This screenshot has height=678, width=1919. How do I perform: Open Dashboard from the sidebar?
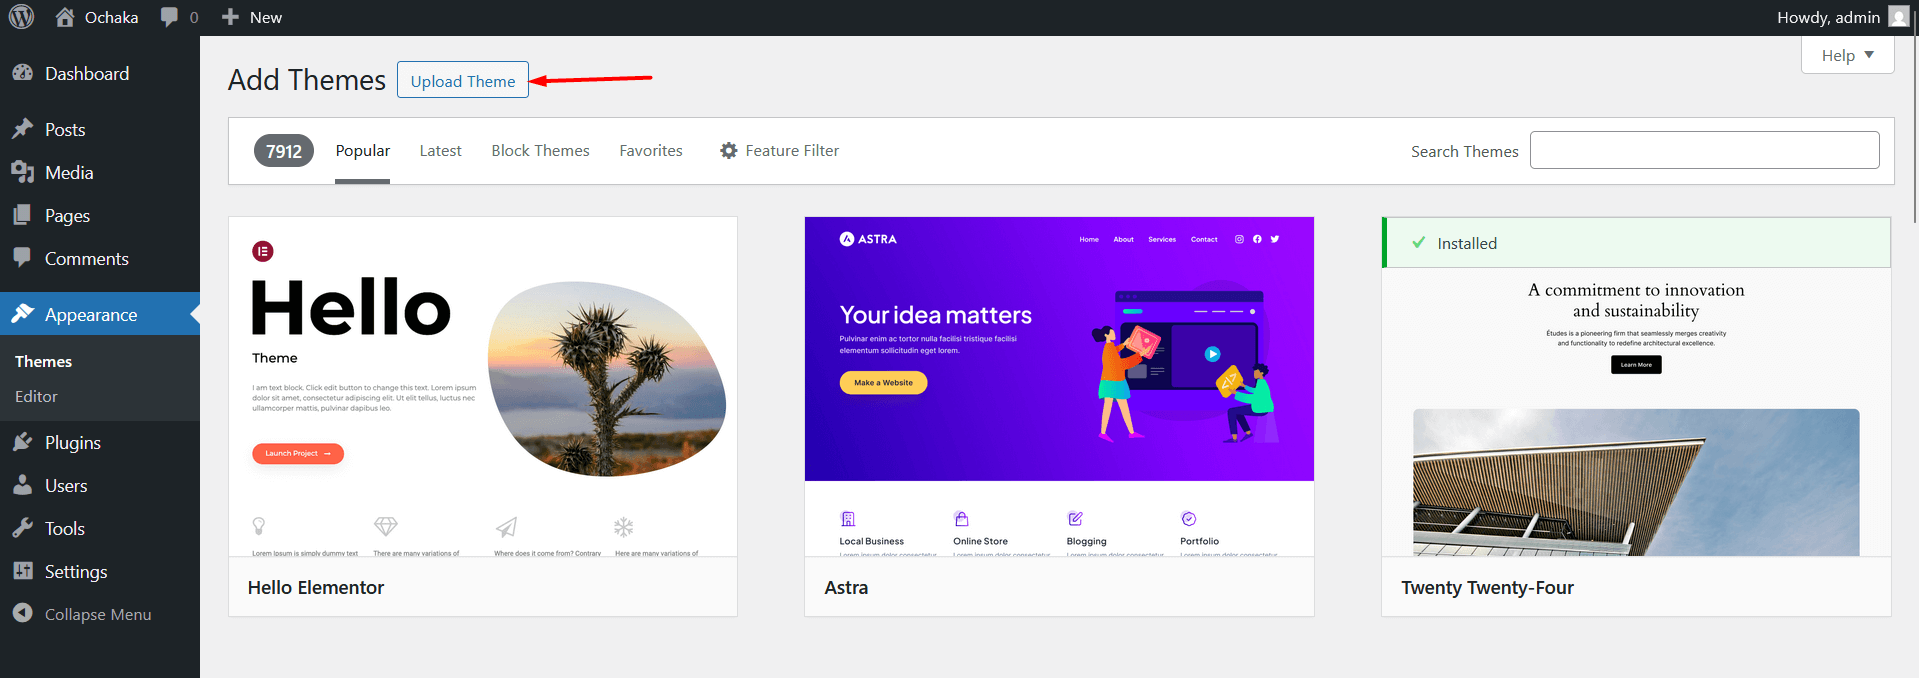pos(86,74)
